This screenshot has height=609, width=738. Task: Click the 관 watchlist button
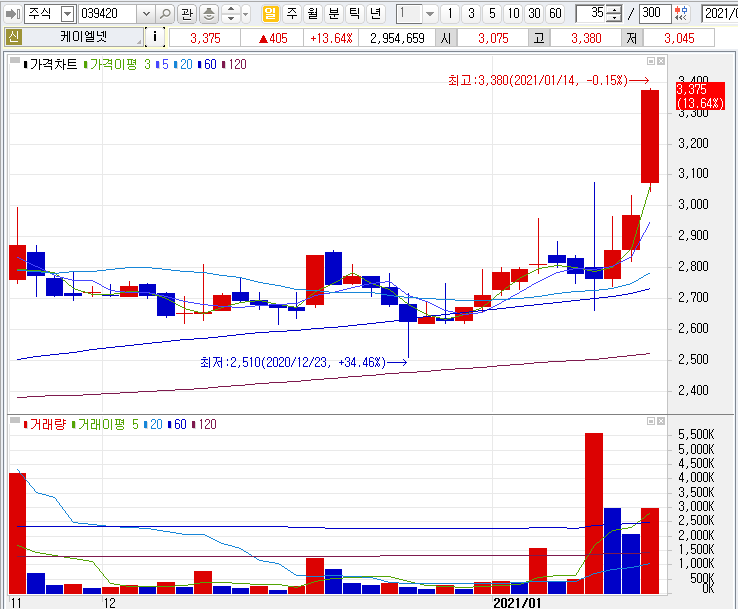(187, 14)
